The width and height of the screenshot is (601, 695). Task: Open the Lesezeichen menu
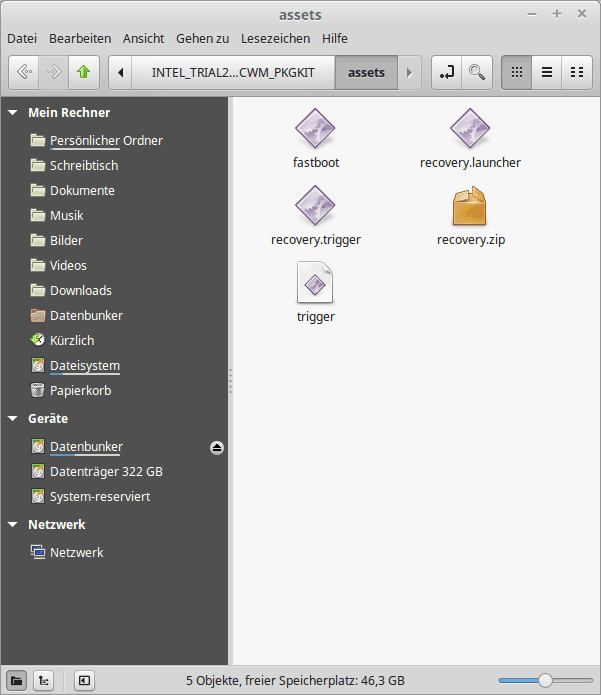276,39
